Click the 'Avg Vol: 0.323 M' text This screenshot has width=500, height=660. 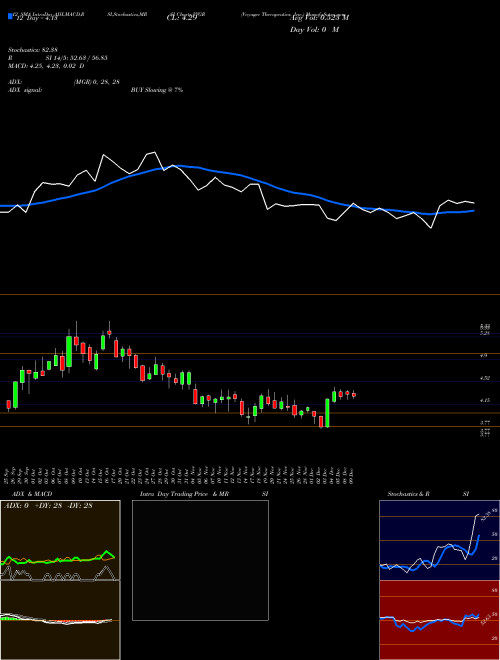[x=319, y=18]
